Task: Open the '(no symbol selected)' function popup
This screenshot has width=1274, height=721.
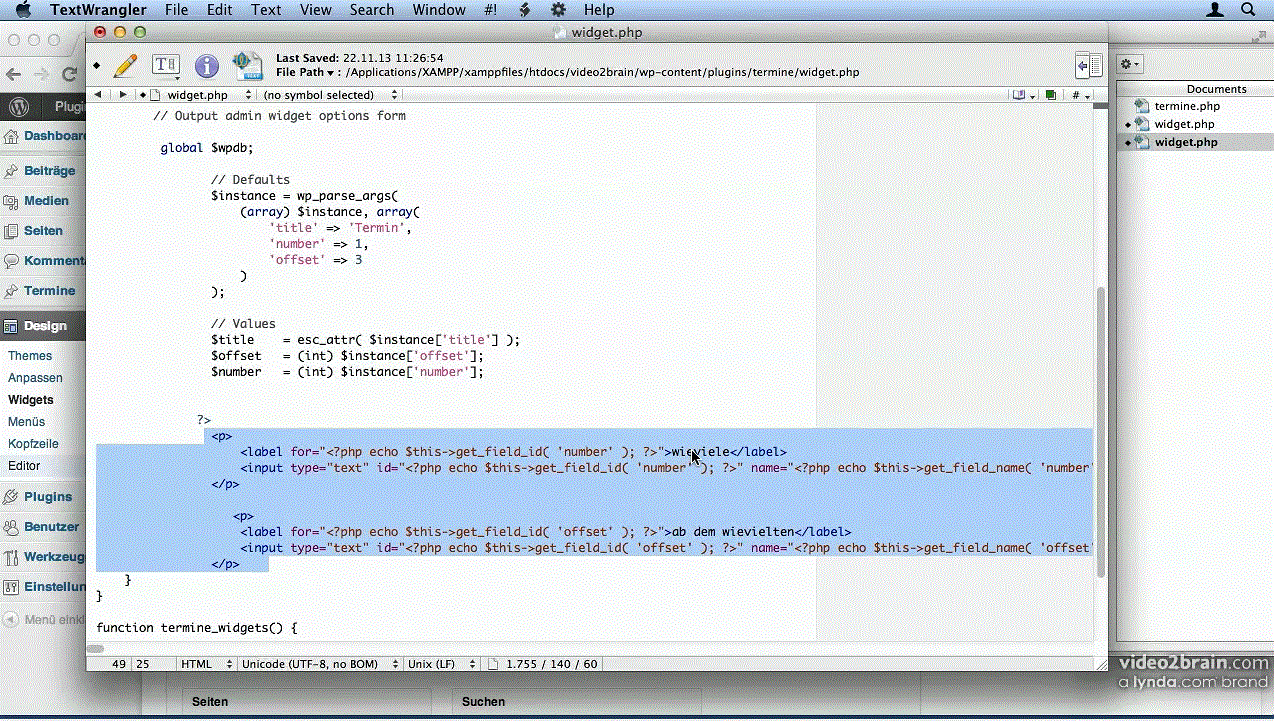Action: [330, 95]
